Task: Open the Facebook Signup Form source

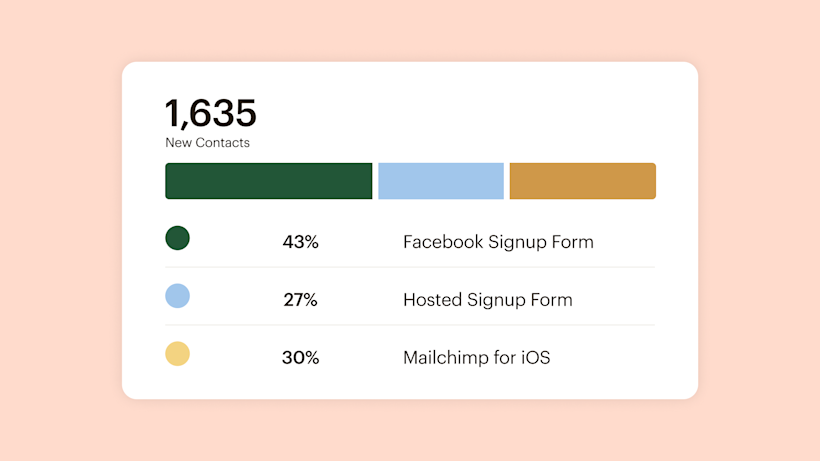Action: (498, 242)
